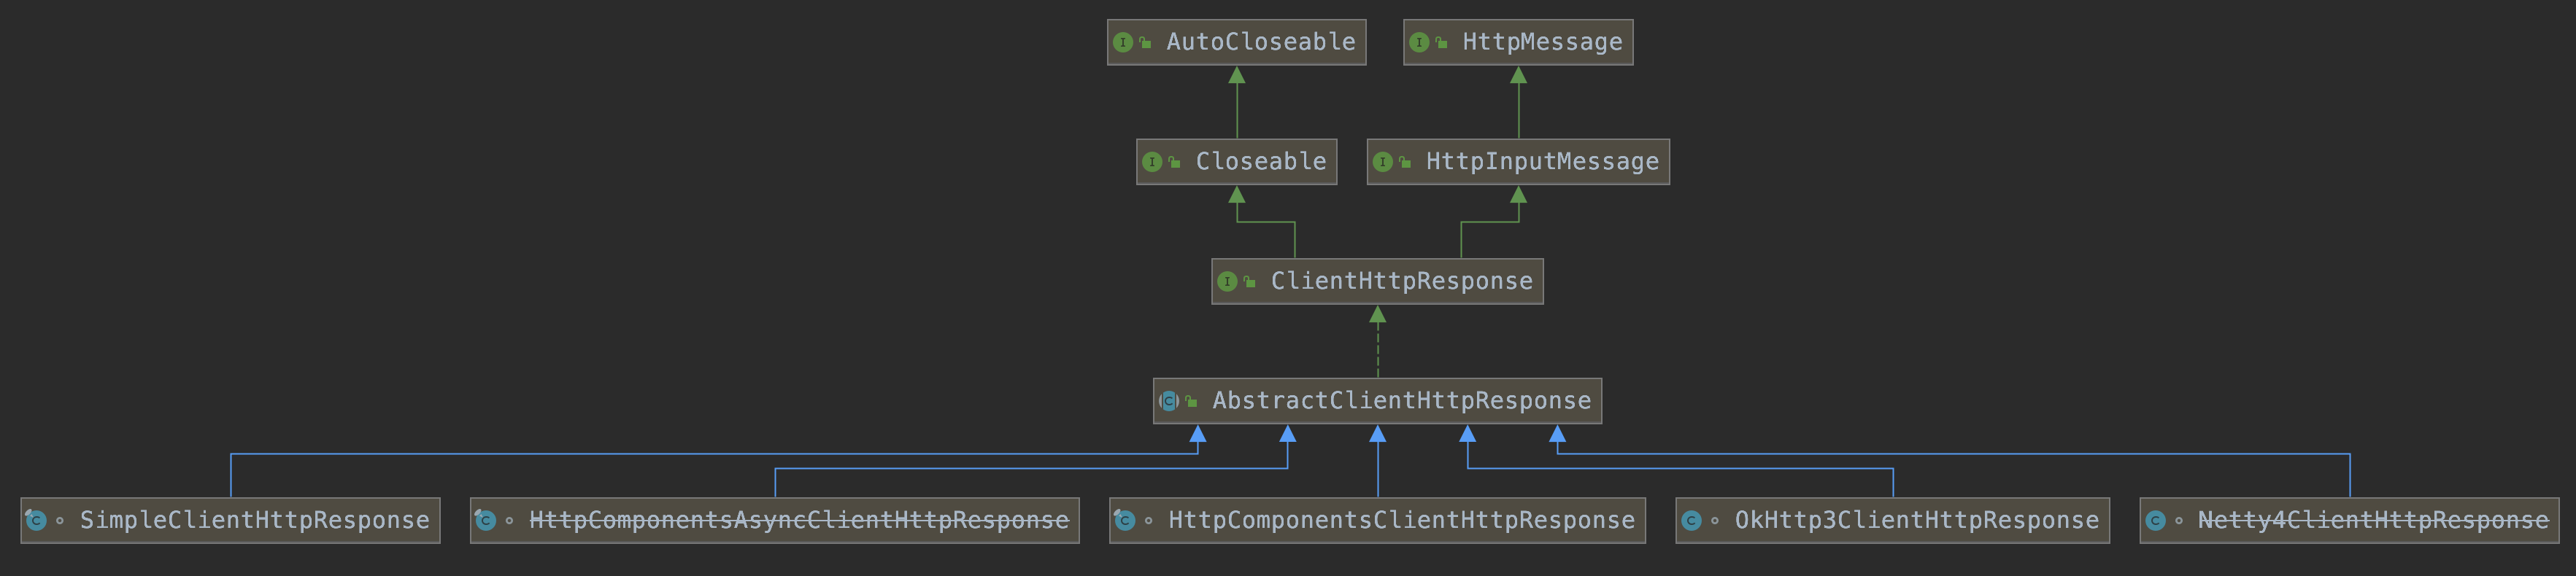This screenshot has width=2576, height=576.
Task: Click the class icon of HttpComponentsClientHttpResponse
Action: [x=1124, y=520]
